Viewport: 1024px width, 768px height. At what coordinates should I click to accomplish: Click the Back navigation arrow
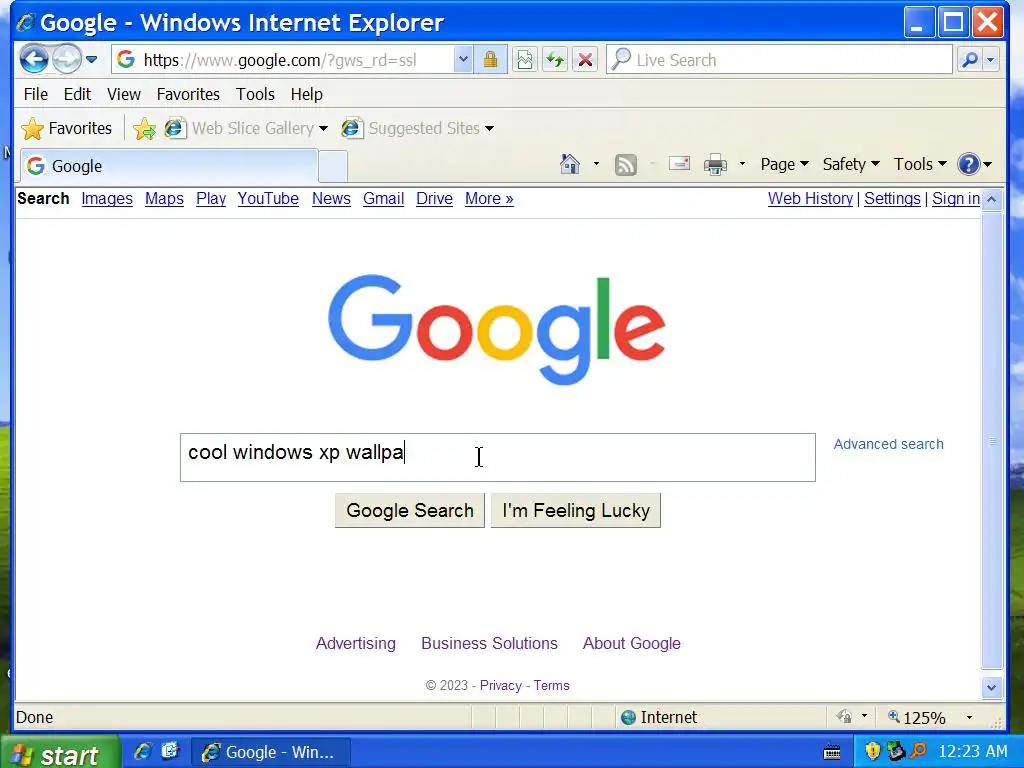point(34,60)
